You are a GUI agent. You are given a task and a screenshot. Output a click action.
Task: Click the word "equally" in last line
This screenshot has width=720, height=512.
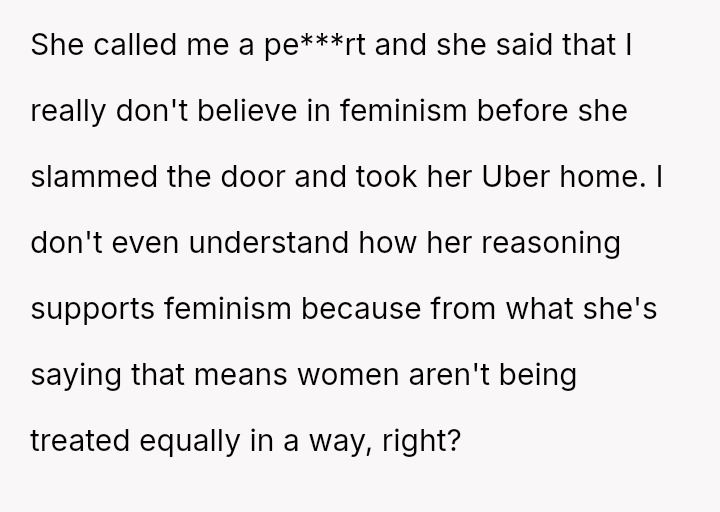pos(190,442)
